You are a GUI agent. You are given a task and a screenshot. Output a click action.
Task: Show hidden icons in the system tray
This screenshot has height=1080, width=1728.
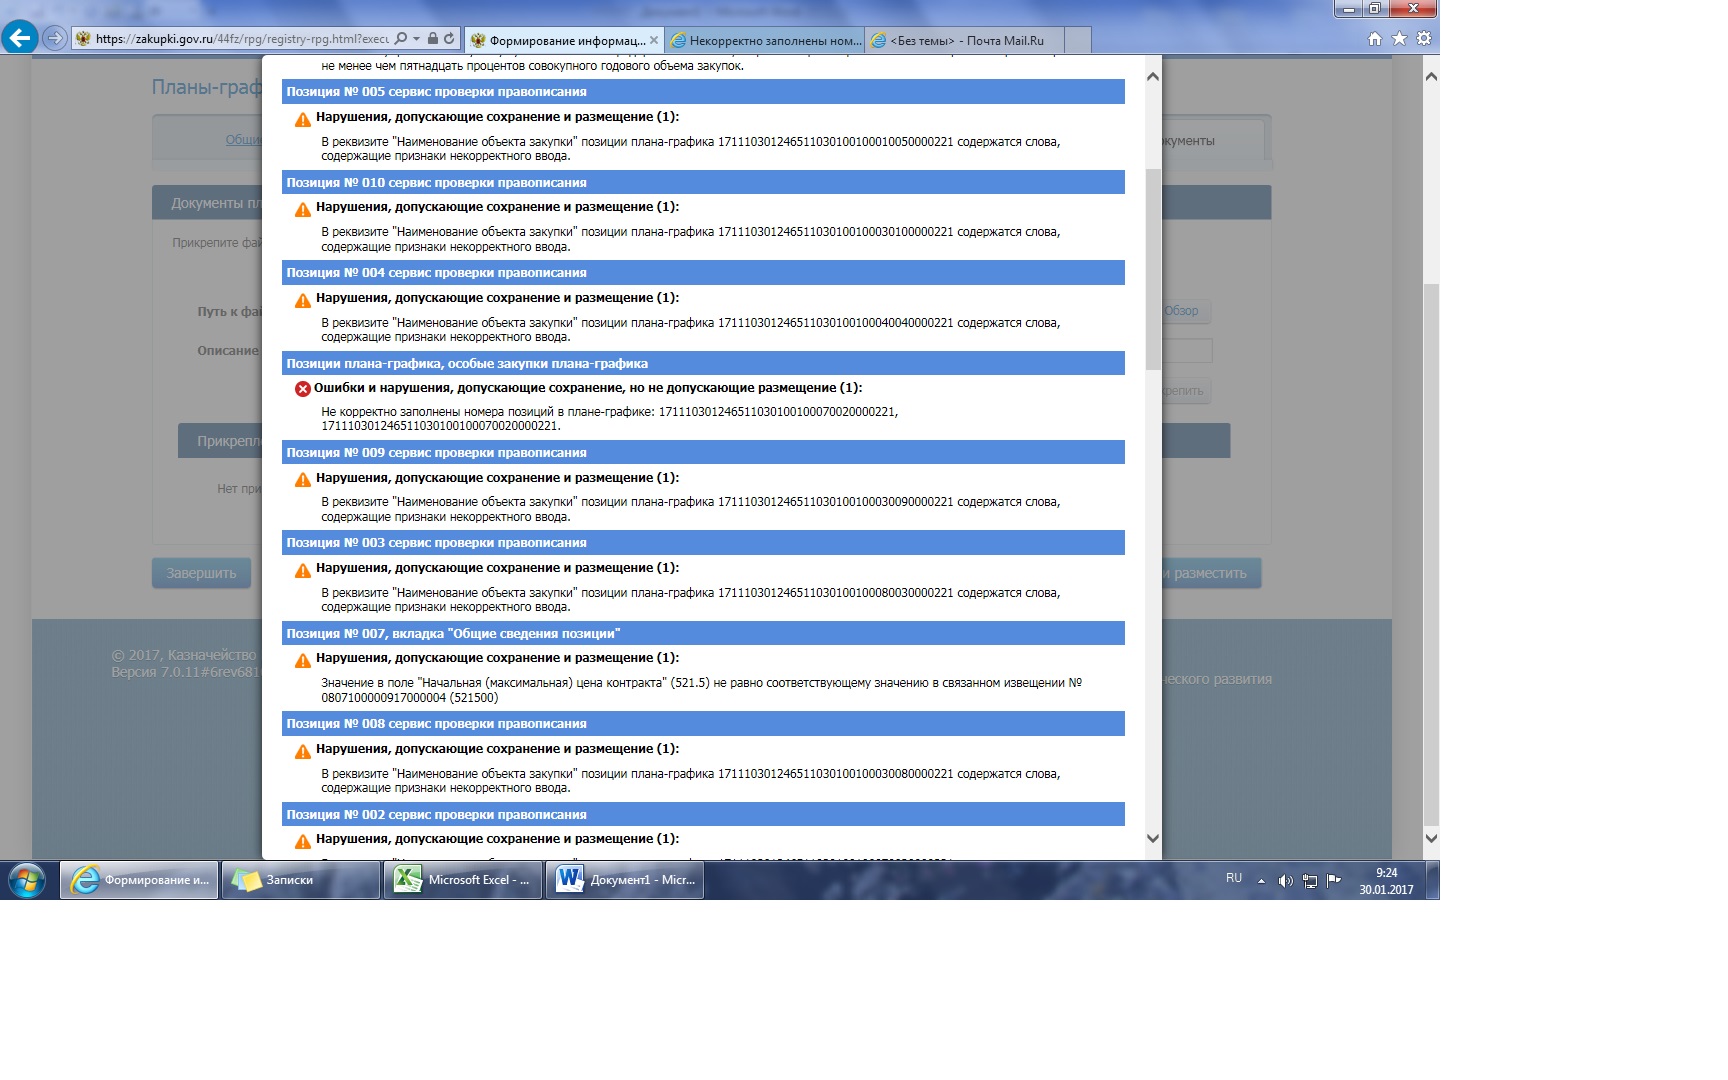tap(1261, 881)
